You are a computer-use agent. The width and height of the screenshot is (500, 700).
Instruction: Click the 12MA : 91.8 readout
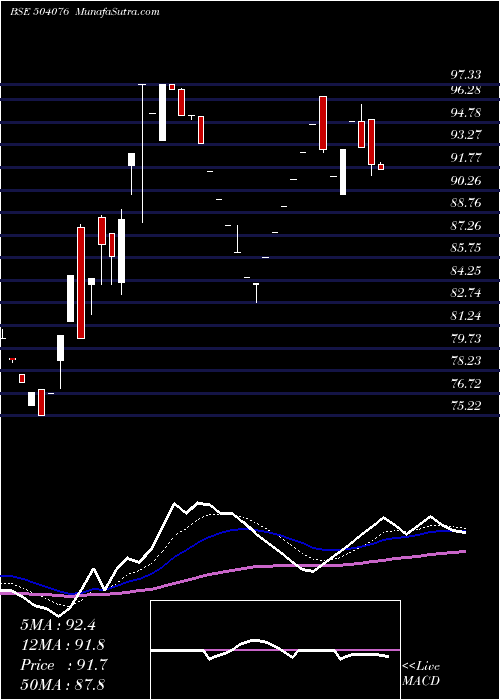pos(62,645)
